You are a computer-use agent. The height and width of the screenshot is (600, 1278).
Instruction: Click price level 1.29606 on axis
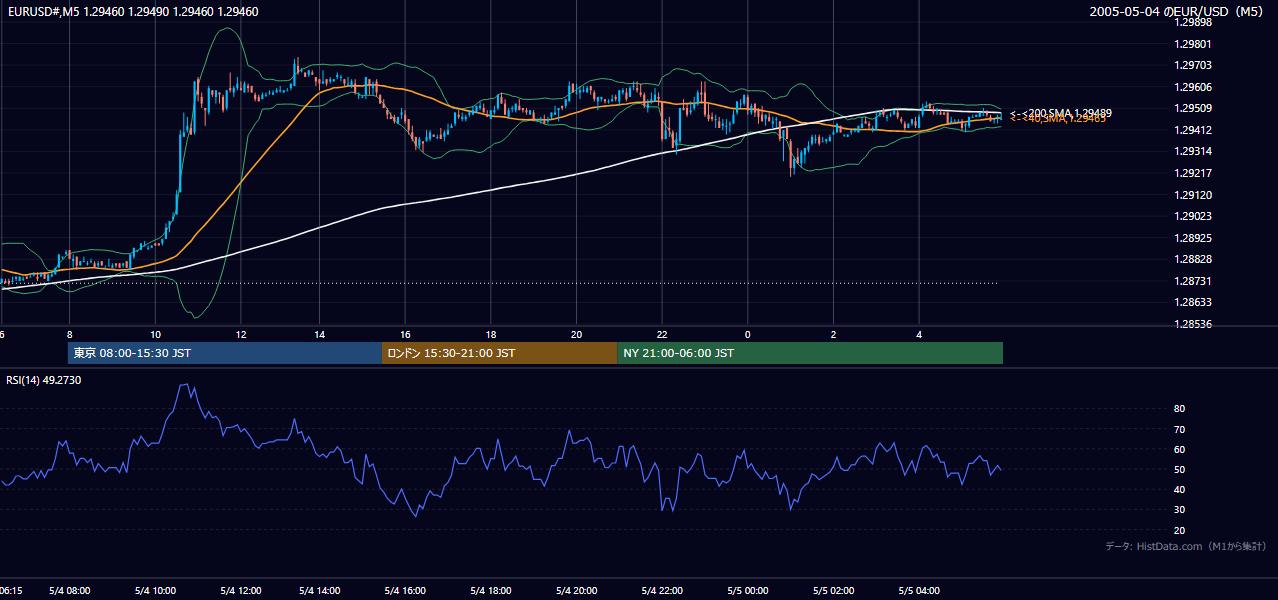(1192, 87)
